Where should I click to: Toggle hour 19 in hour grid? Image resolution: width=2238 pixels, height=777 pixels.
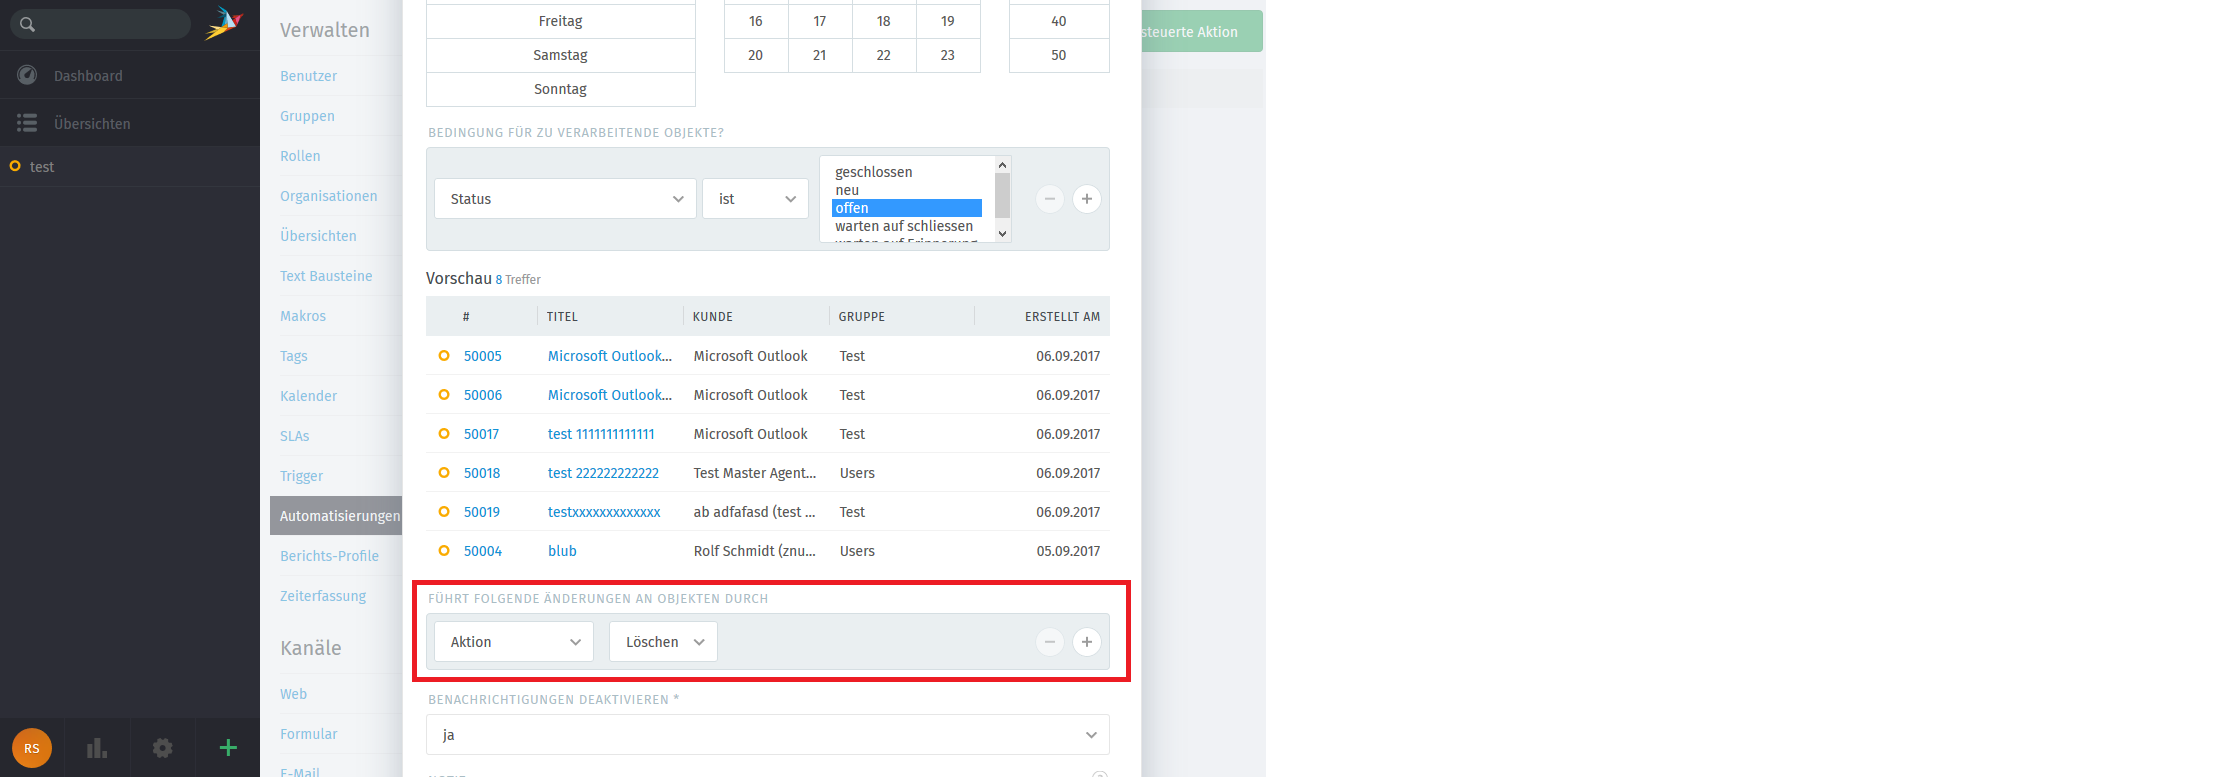point(948,21)
